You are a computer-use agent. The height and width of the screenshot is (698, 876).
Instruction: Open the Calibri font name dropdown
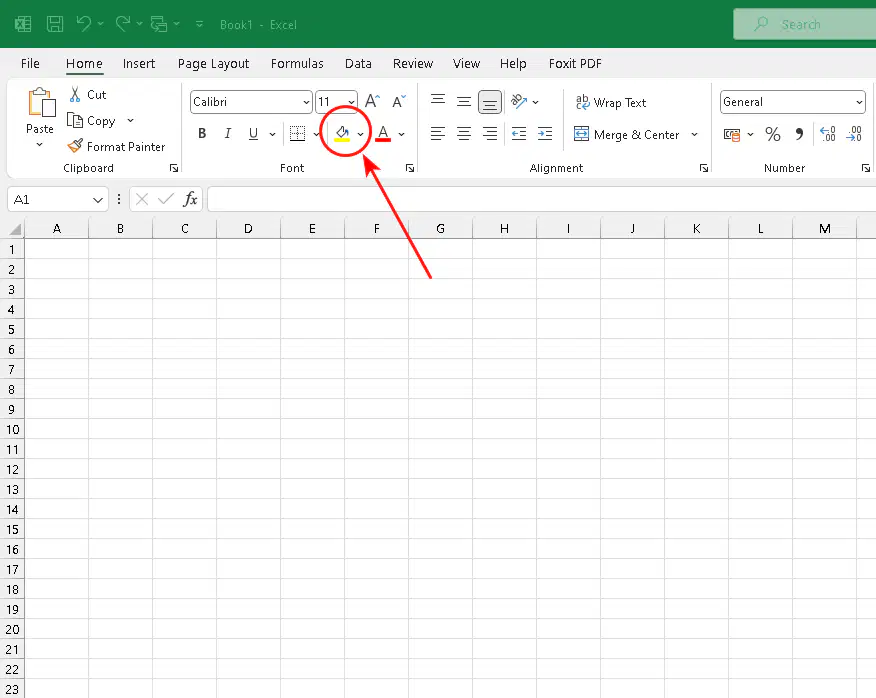[306, 102]
